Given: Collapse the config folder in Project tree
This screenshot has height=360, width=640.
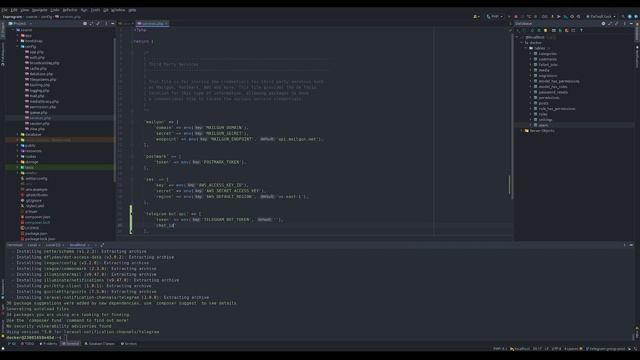Looking at the screenshot, I should coord(17,47).
